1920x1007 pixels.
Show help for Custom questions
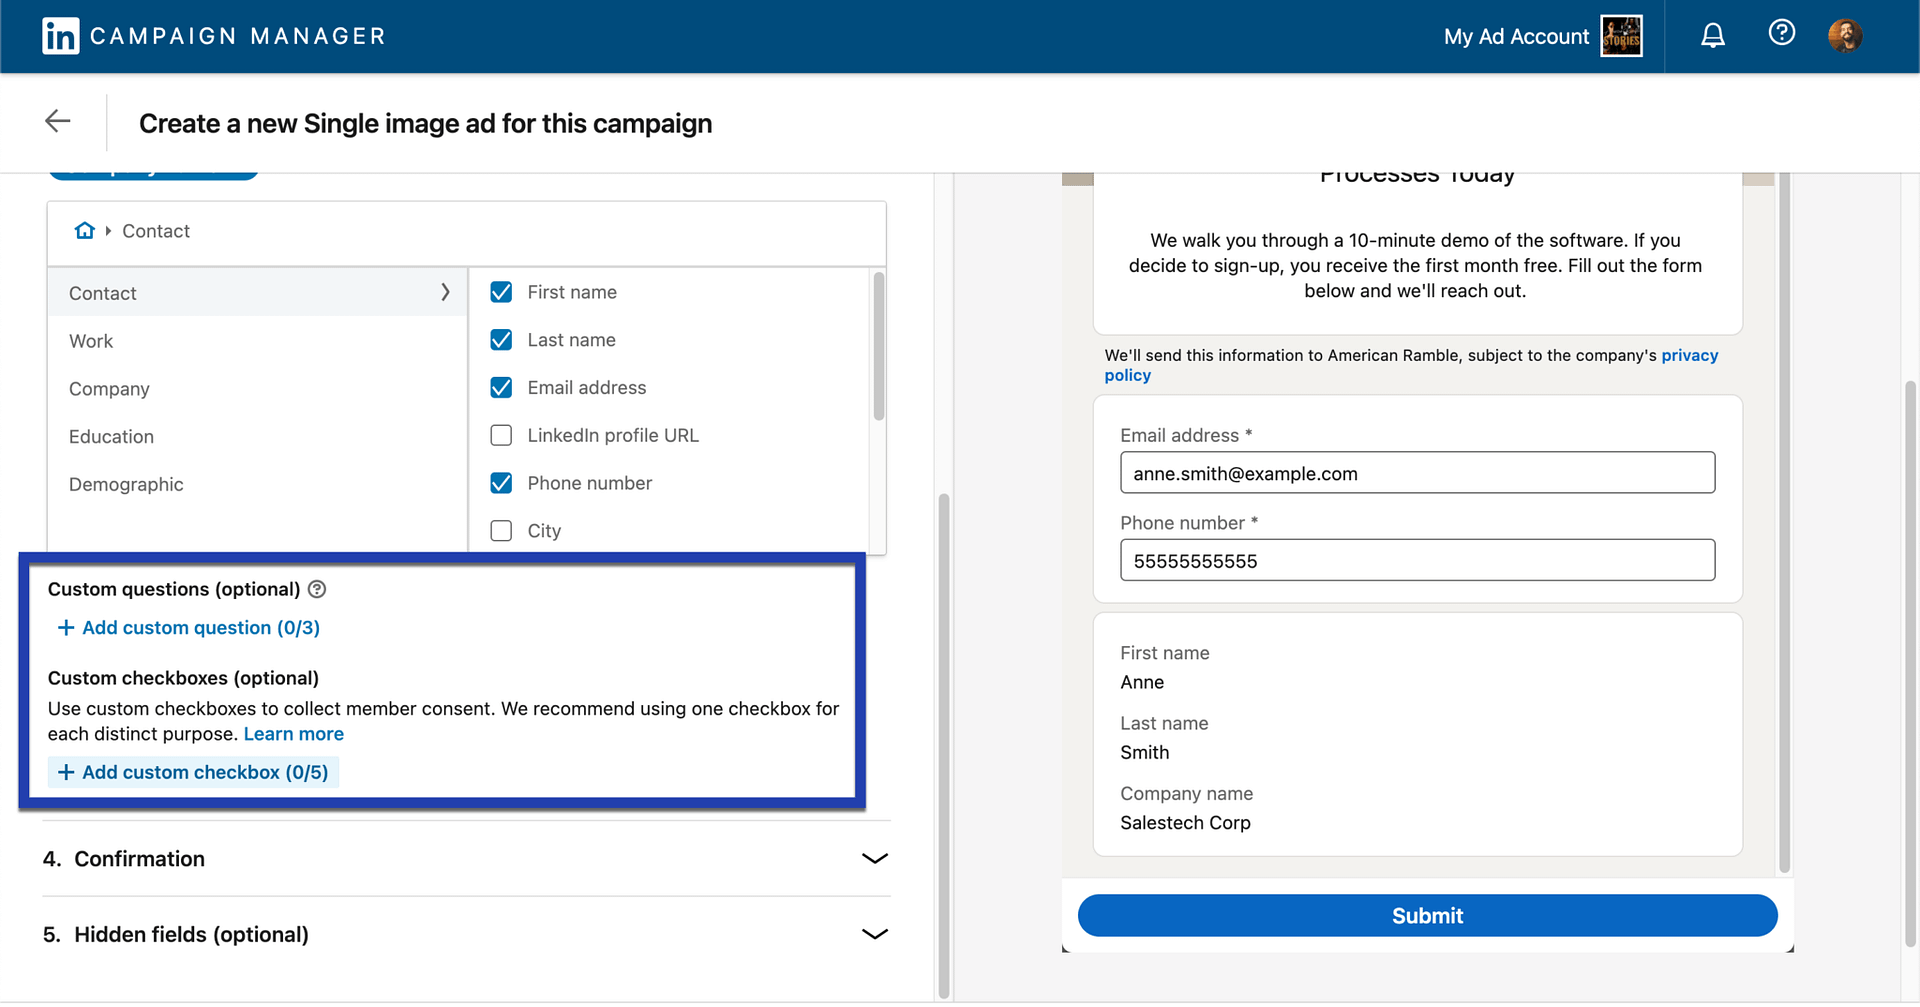(x=317, y=590)
